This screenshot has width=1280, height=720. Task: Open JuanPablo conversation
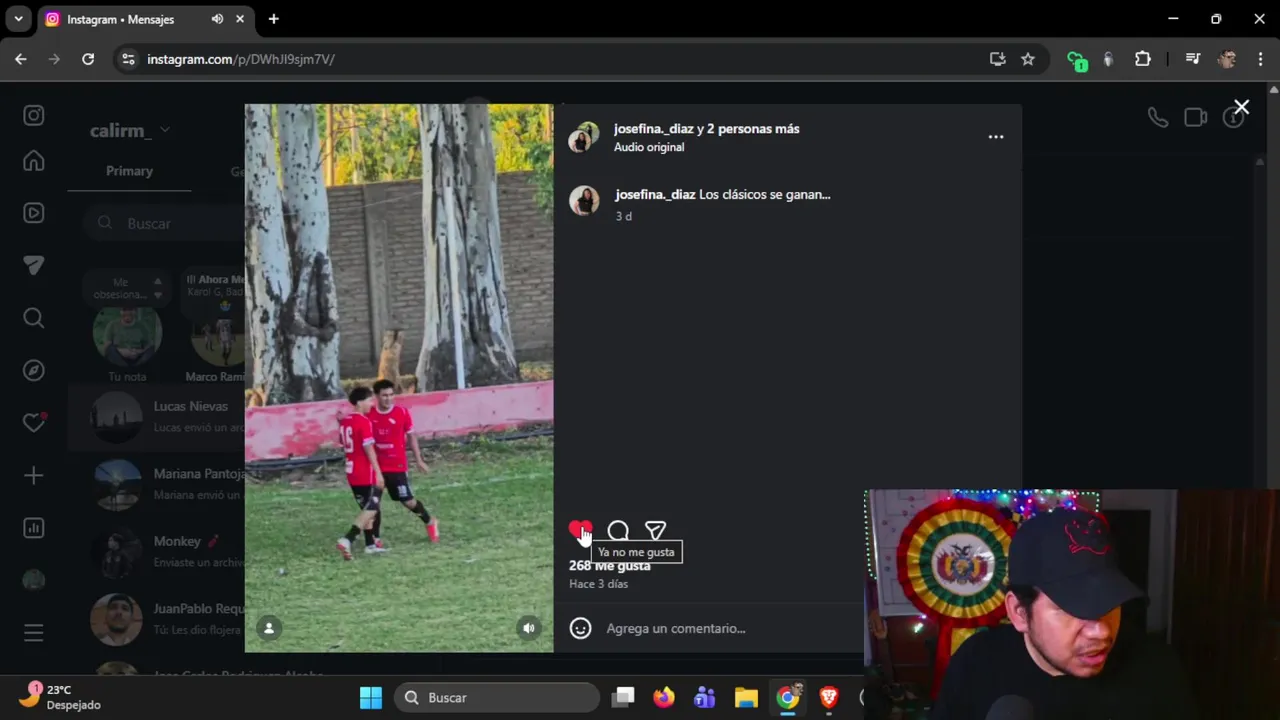157,619
